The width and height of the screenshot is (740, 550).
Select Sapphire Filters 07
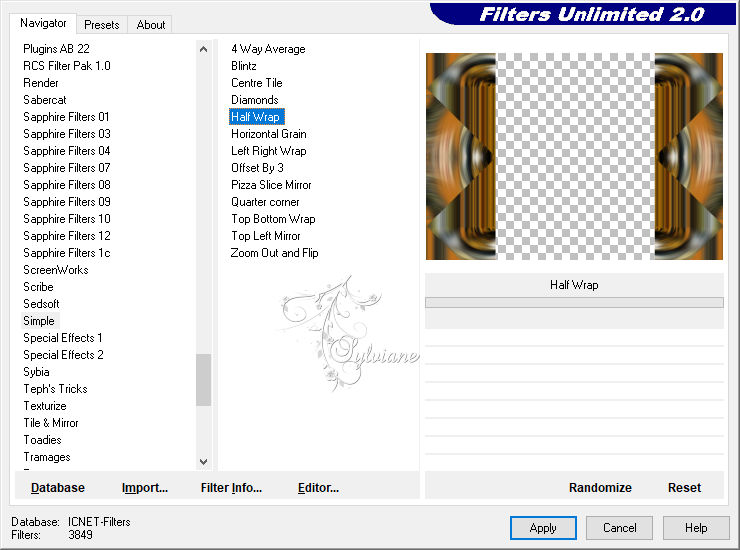[x=67, y=168]
